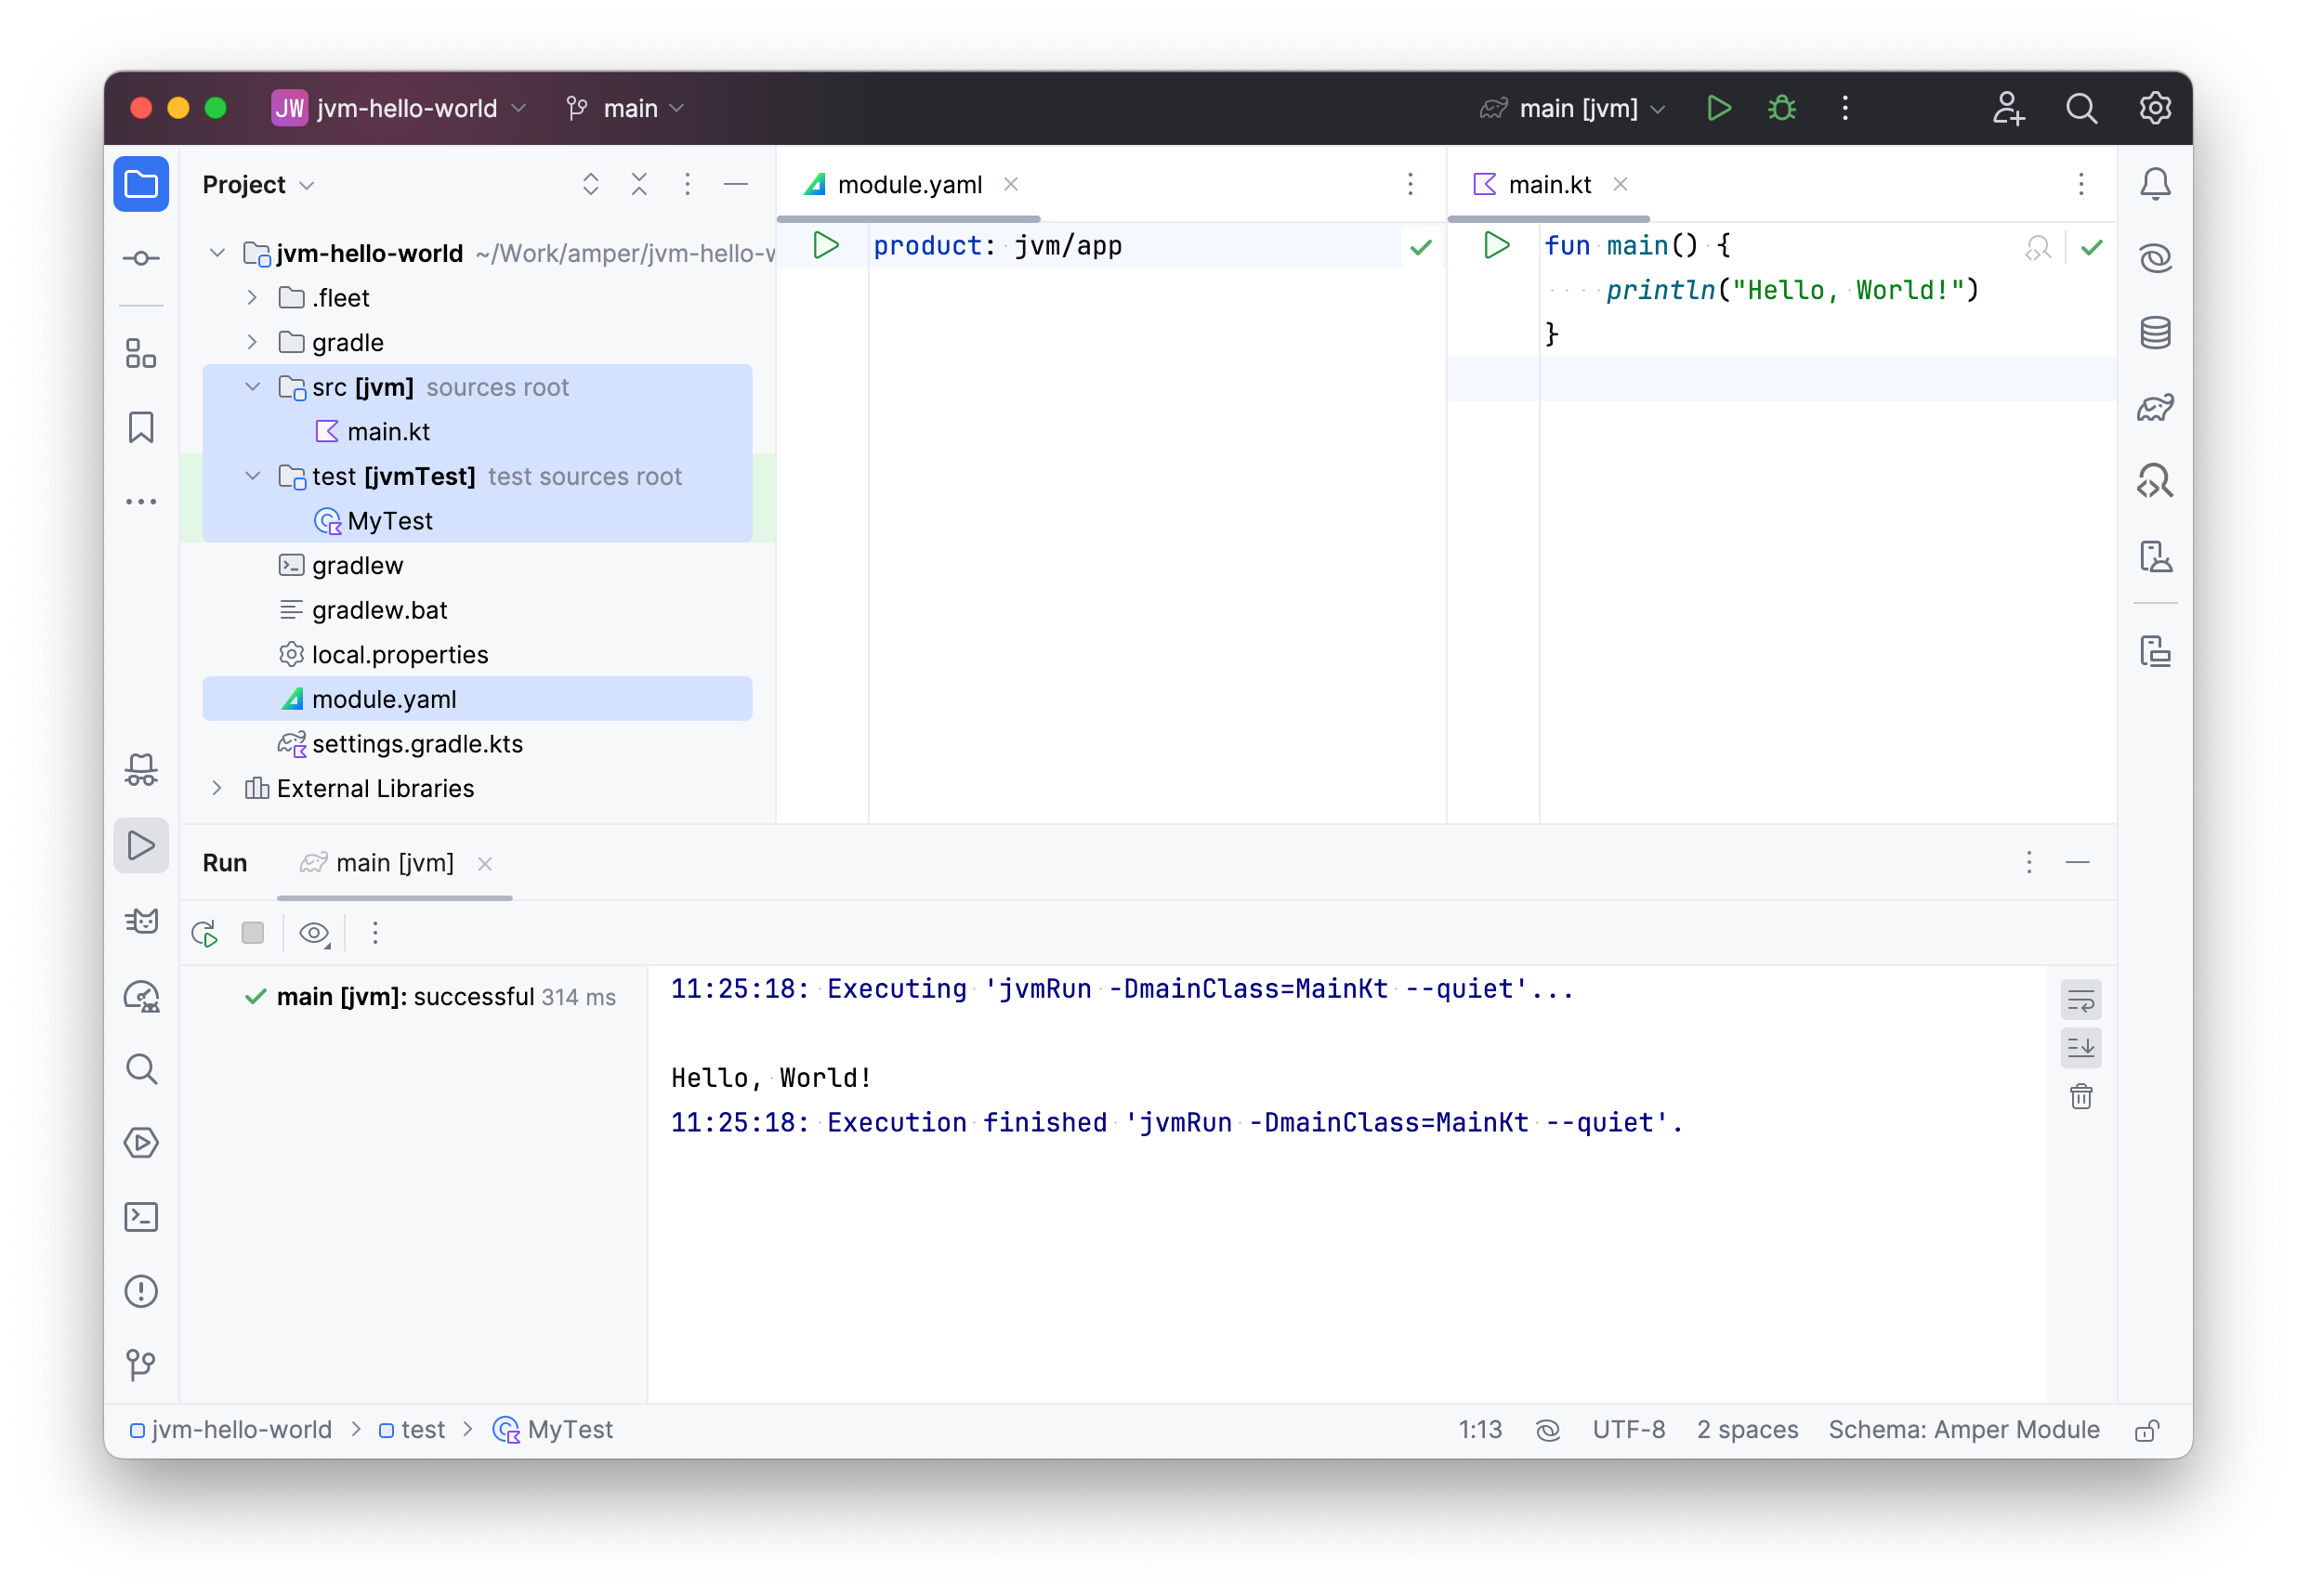Click the Debug bug icon in toolbar

(1781, 108)
